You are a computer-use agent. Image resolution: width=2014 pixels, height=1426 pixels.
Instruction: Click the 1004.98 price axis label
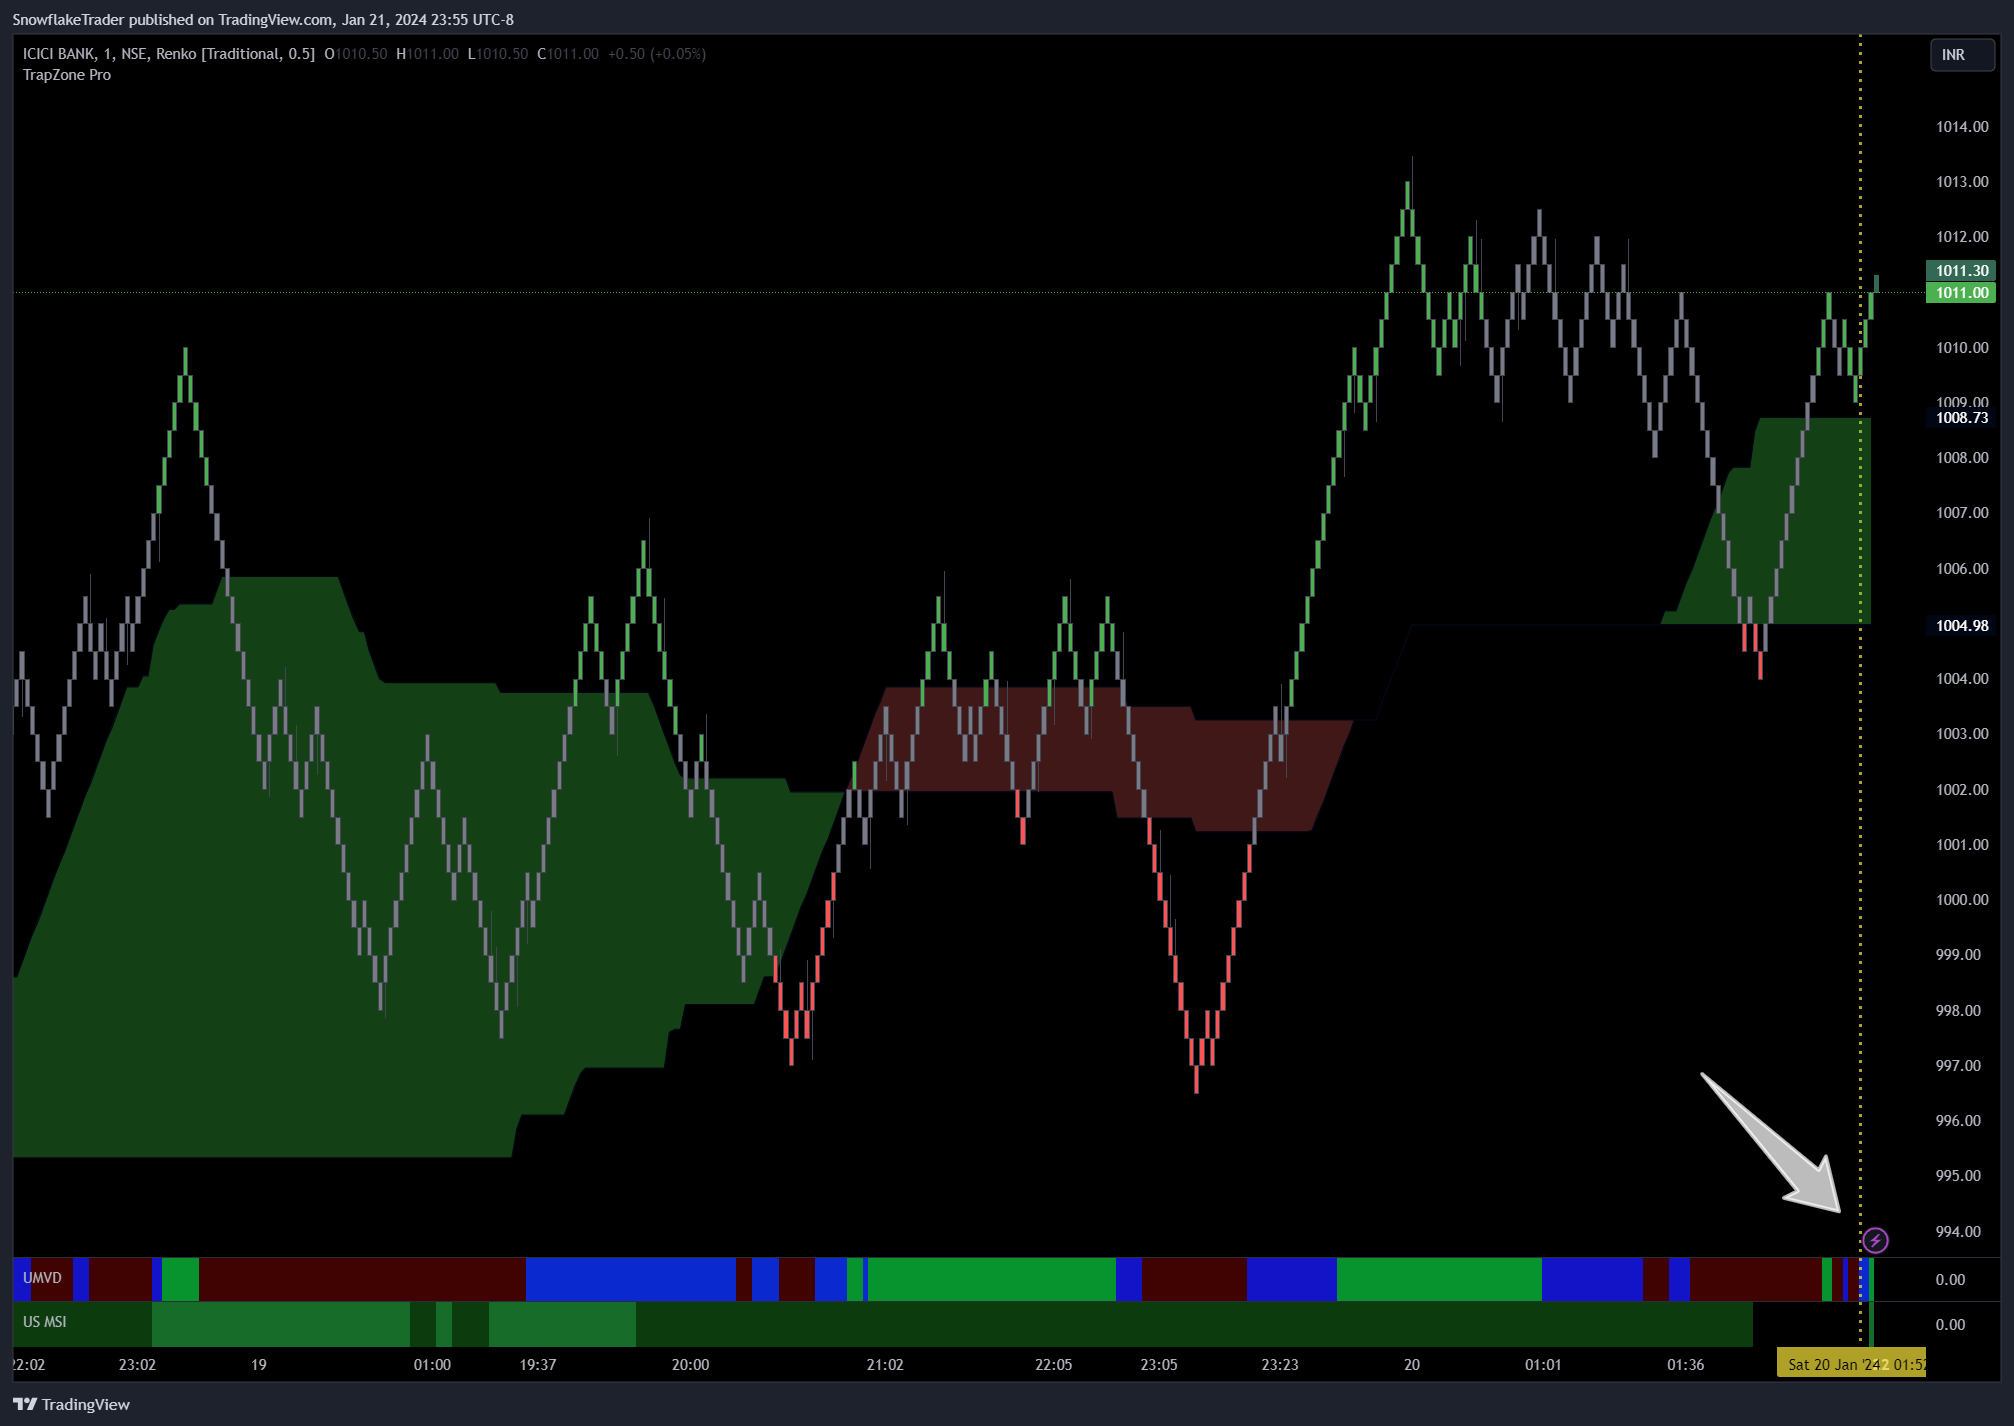(1961, 626)
